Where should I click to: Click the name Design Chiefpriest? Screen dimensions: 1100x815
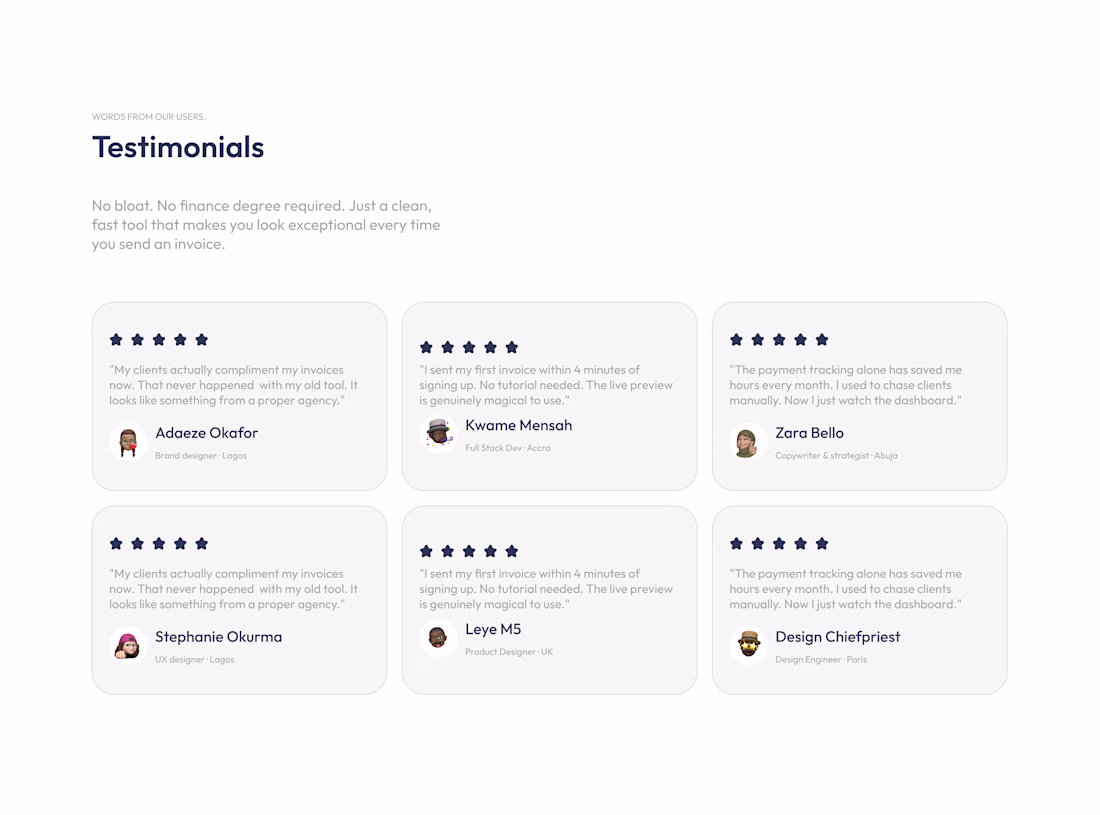[837, 637]
